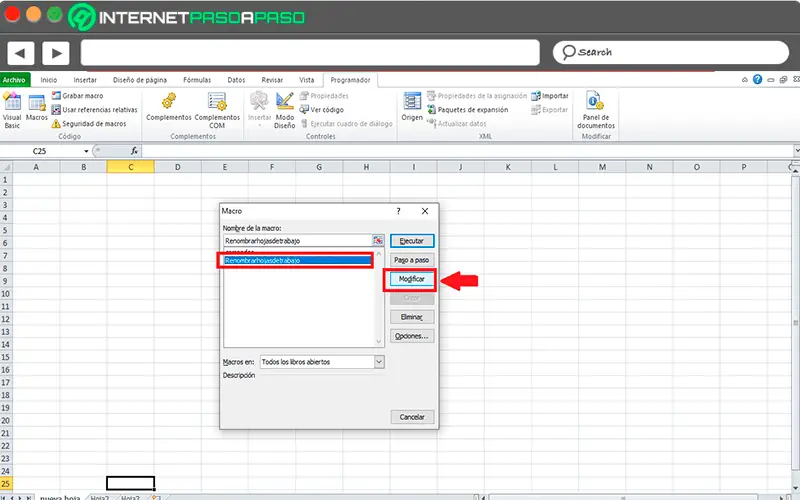The height and width of the screenshot is (500, 800).
Task: Click the Paso a paso button
Action: pos(412,260)
